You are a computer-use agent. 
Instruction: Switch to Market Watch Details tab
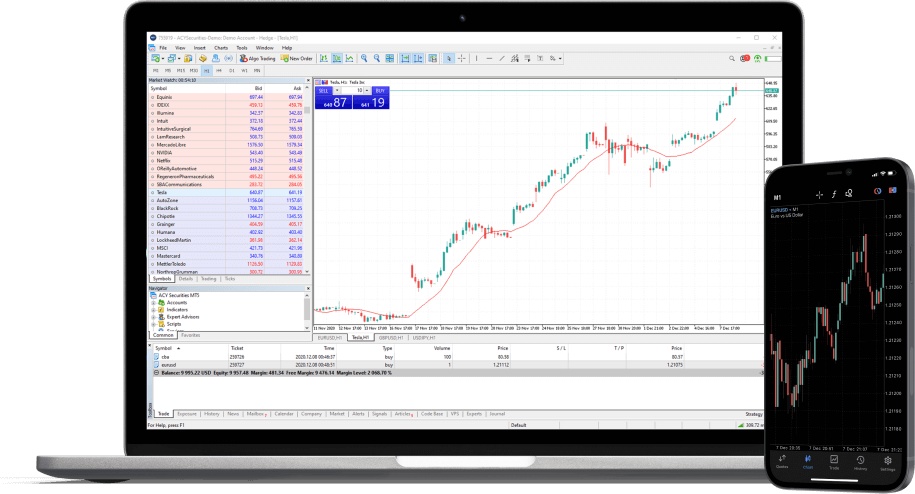pyautogui.click(x=186, y=279)
